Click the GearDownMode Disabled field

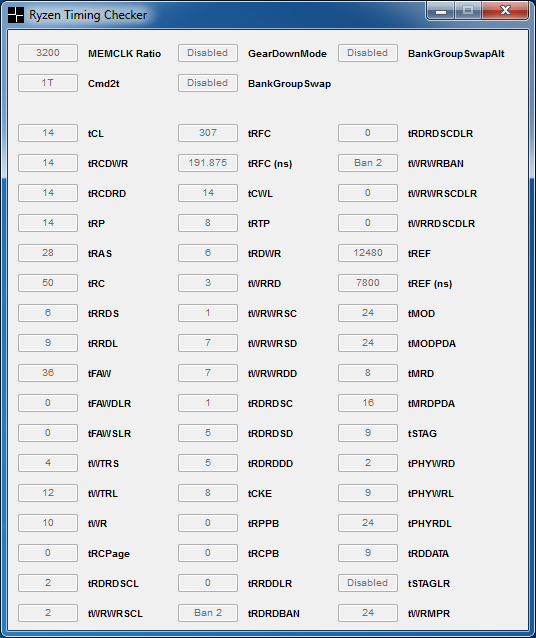[208, 53]
